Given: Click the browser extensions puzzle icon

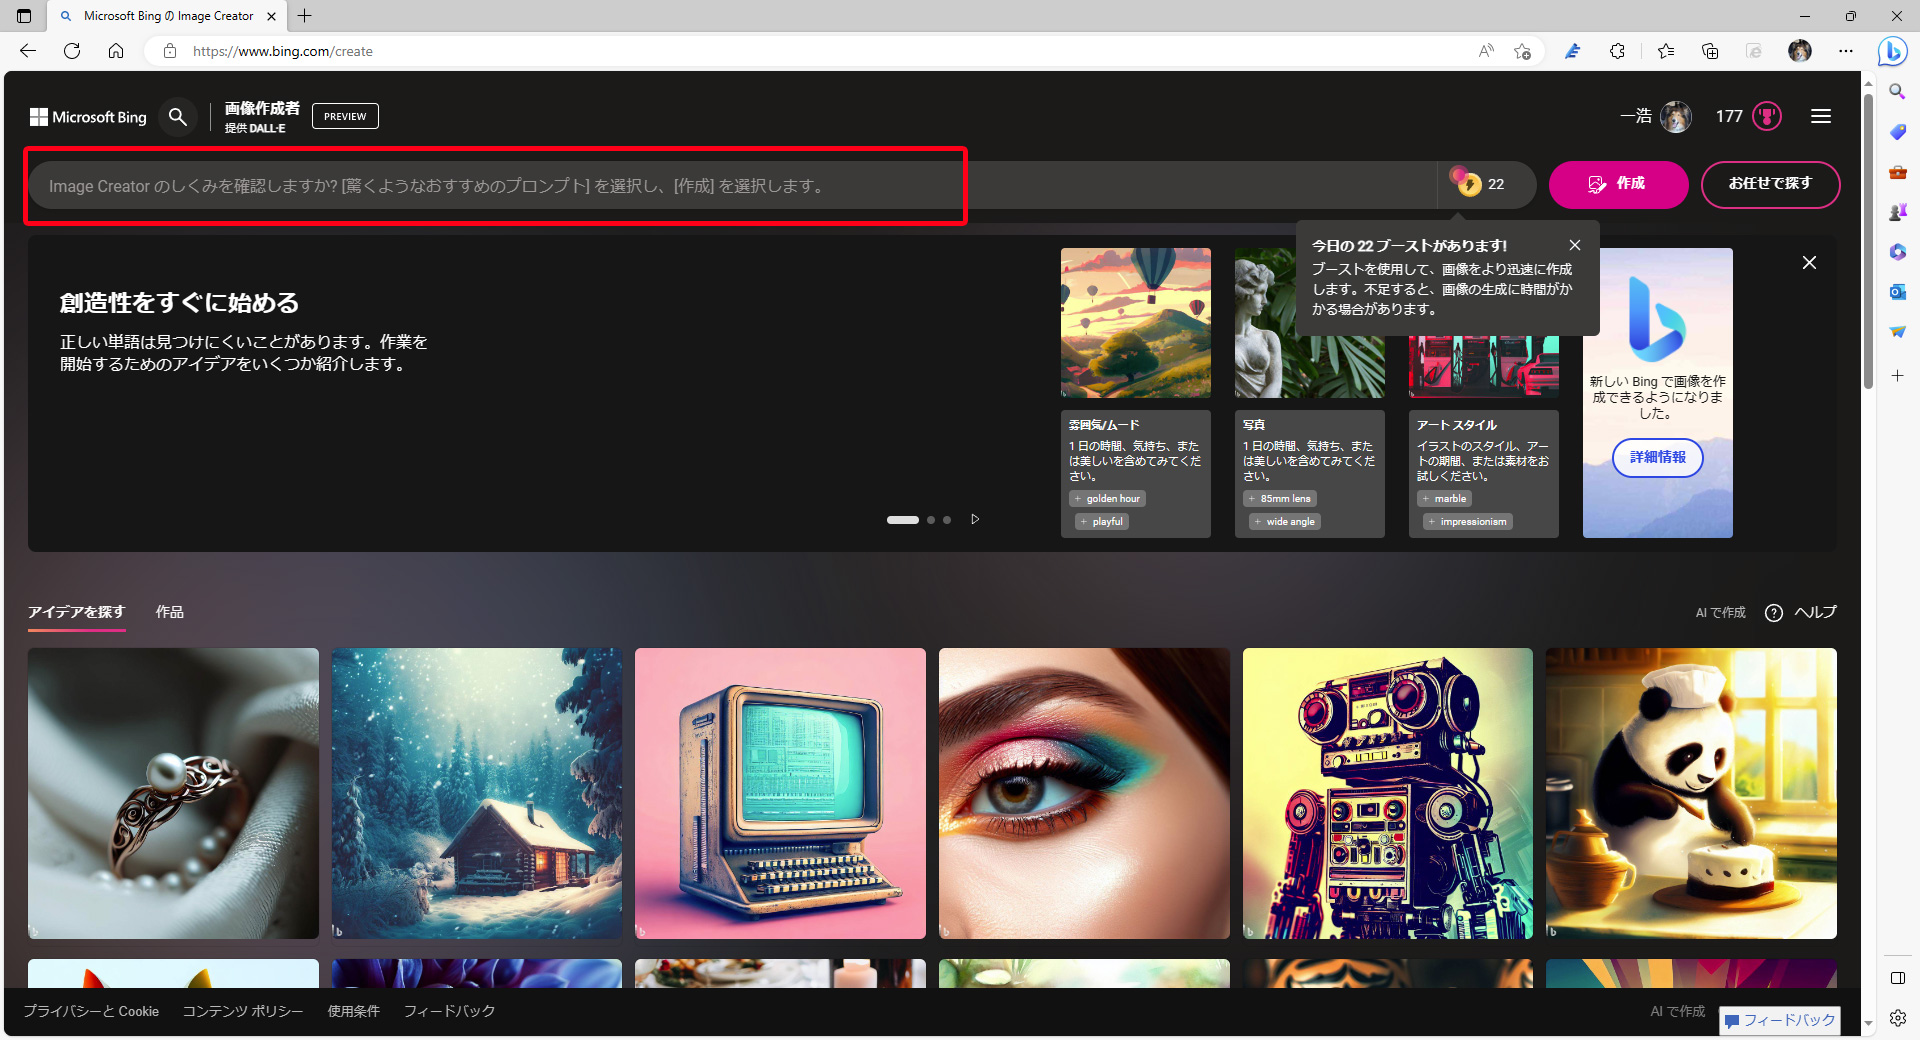Looking at the screenshot, I should click(1617, 51).
